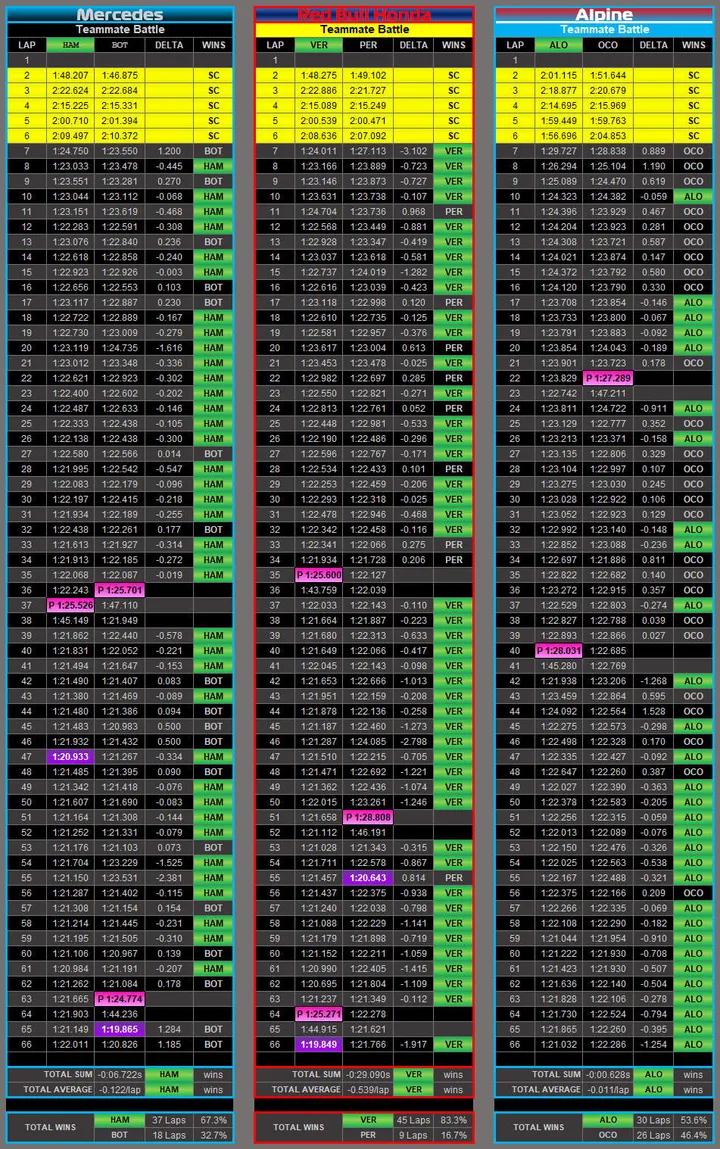Select pit stop cell P 1:27.289
720x1149 pixels.
point(608,378)
